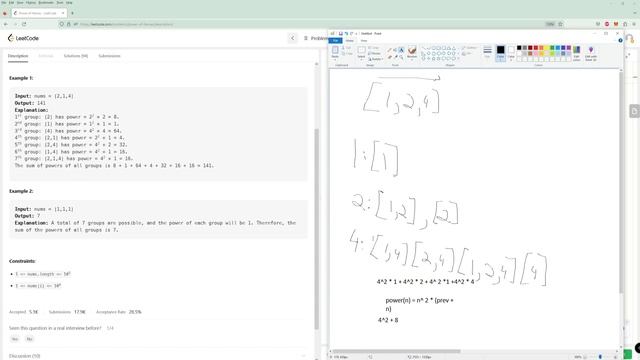This screenshot has width=640, height=360.
Task: Open the browser History menu
Action: click(x=31, y=2)
